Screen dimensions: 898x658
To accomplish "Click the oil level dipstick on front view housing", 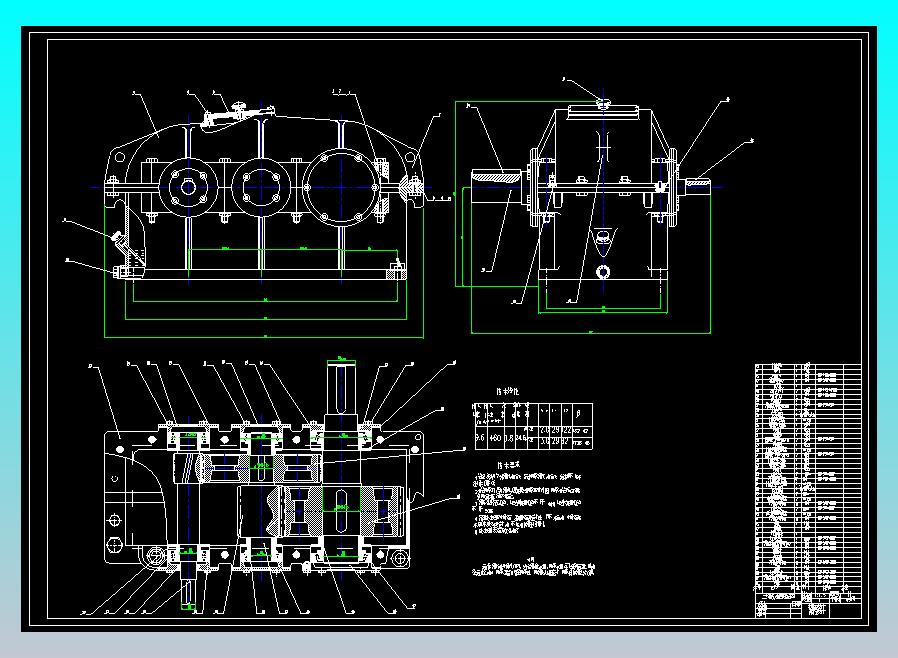I will tap(127, 246).
